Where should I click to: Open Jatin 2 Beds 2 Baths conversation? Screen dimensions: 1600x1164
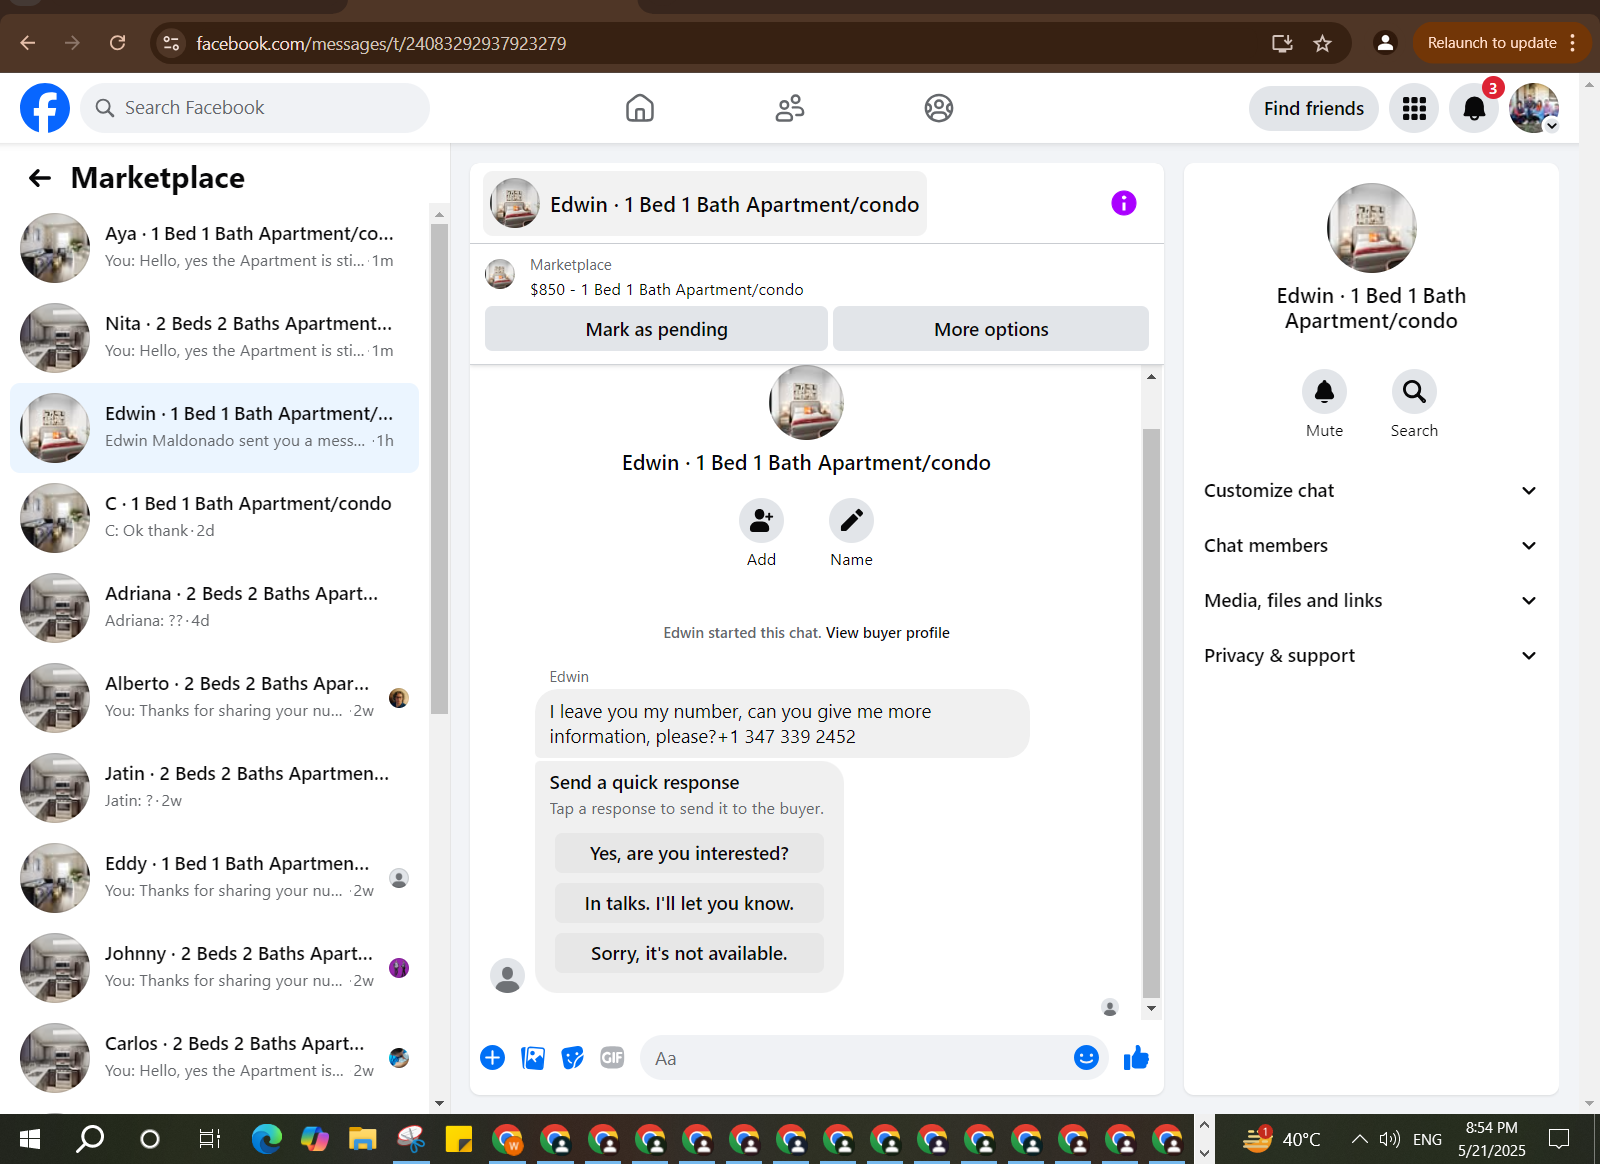(214, 787)
